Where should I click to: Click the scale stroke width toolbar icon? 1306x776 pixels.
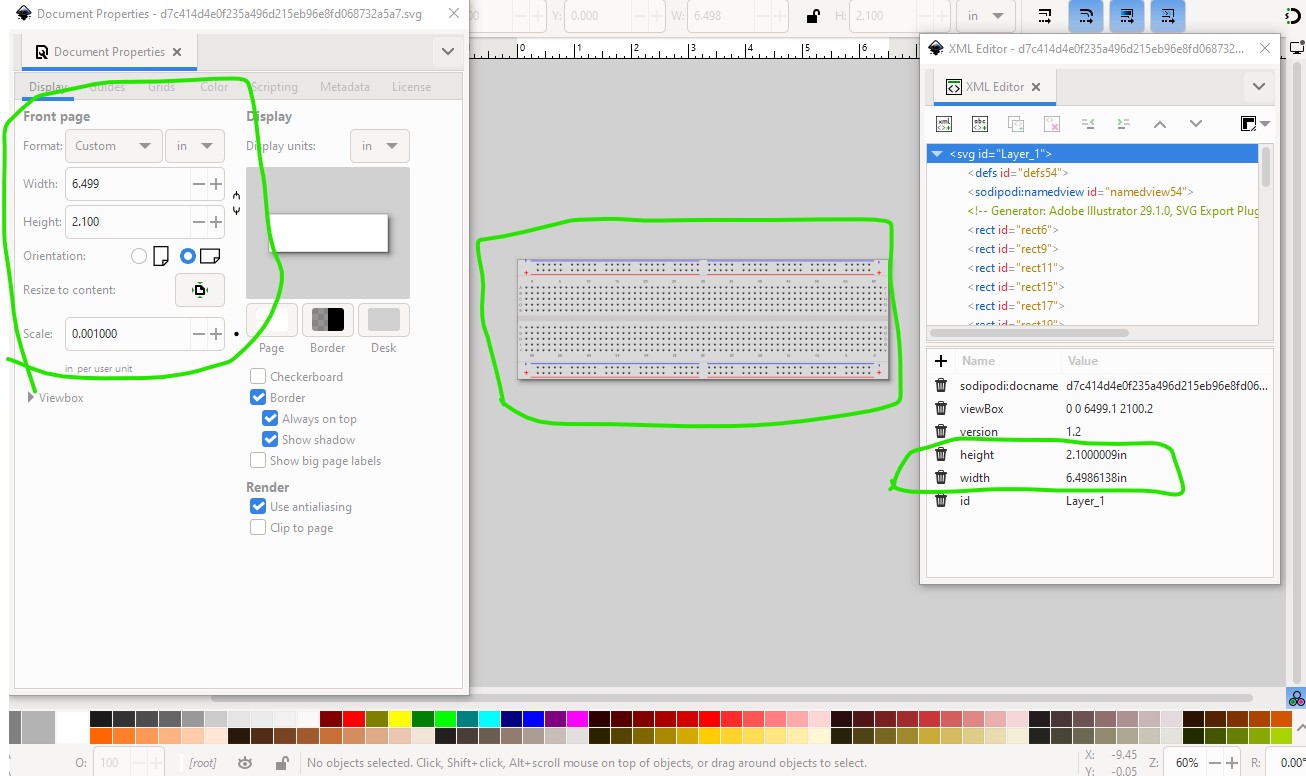[1044, 15]
